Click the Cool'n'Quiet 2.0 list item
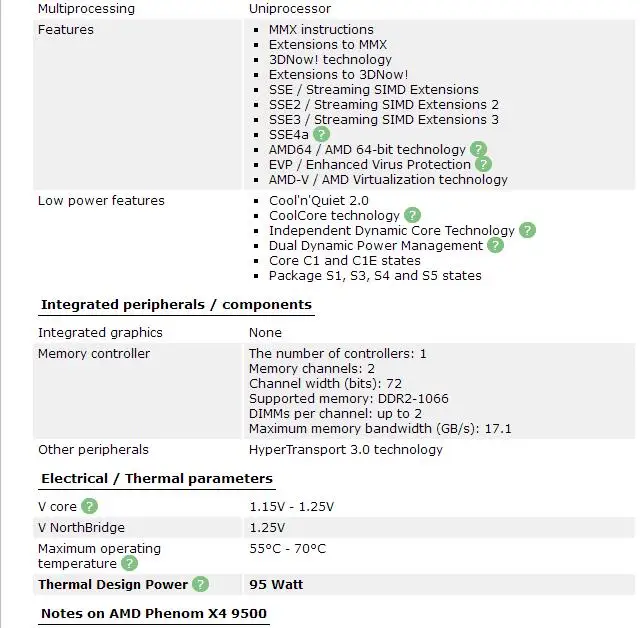This screenshot has height=628, width=640. 318,200
